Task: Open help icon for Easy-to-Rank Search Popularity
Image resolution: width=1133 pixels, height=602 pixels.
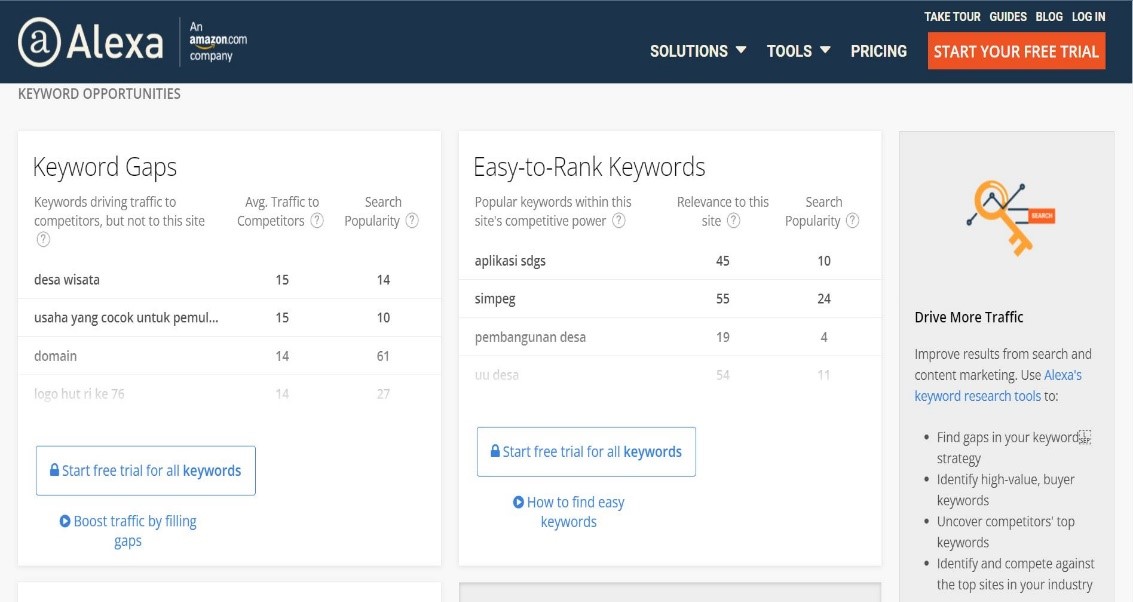Action: (x=852, y=221)
